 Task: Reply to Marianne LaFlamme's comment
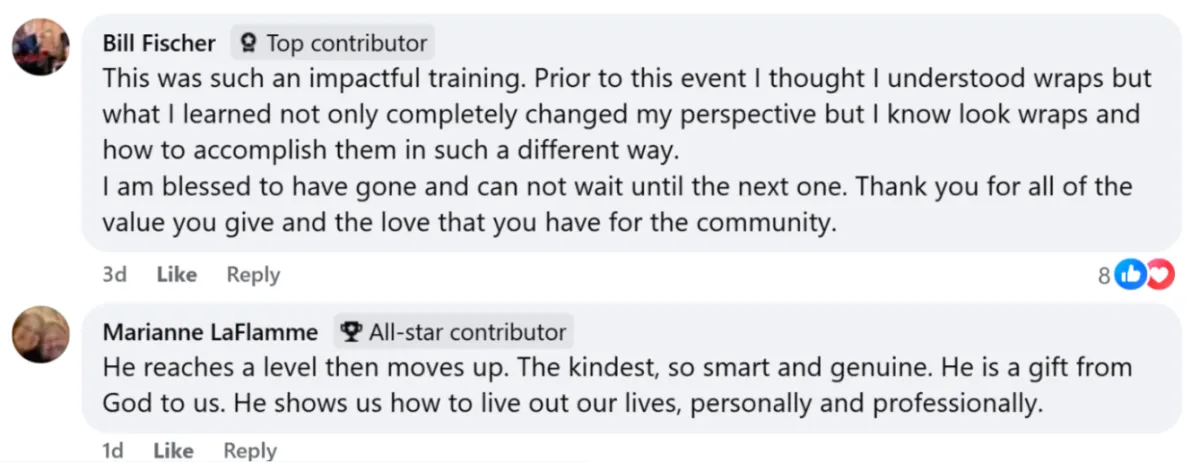tap(250, 451)
